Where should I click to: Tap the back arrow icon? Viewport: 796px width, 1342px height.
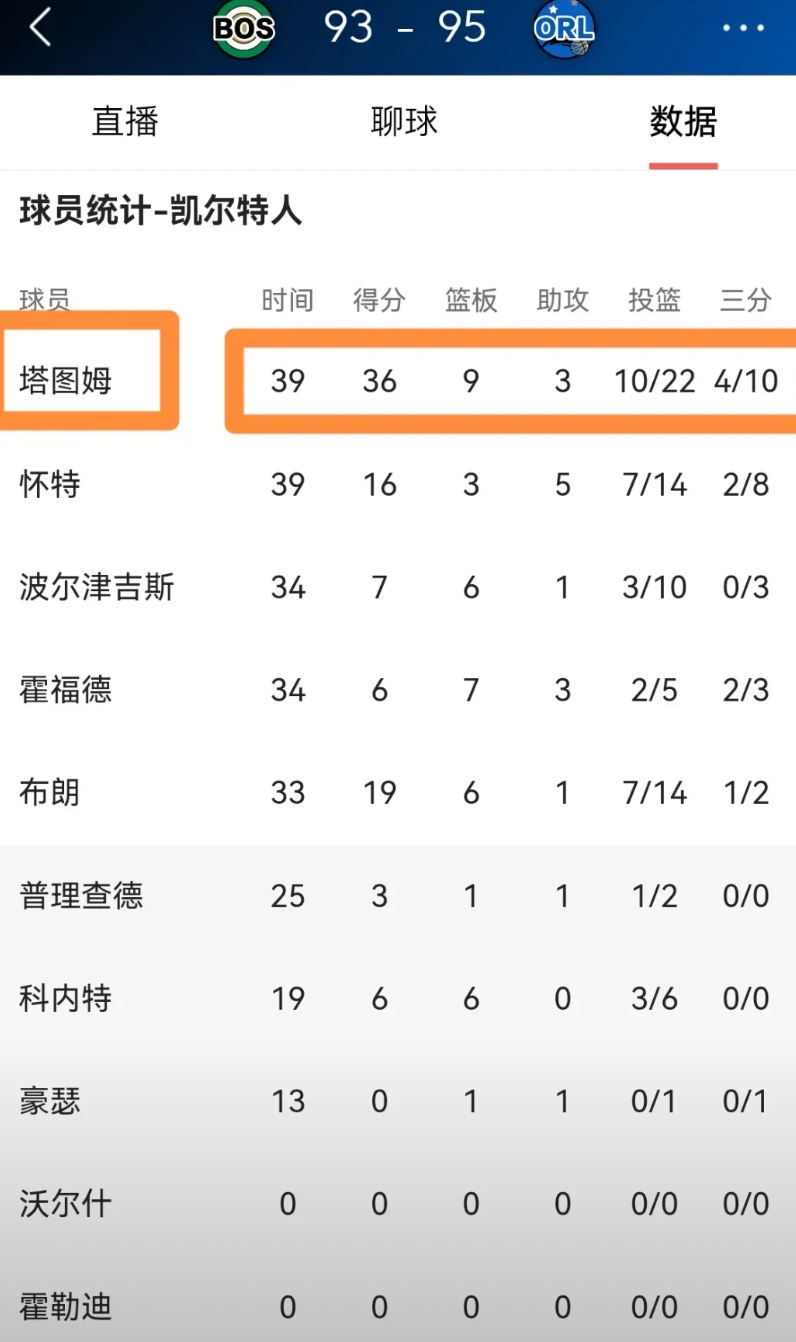[x=40, y=28]
